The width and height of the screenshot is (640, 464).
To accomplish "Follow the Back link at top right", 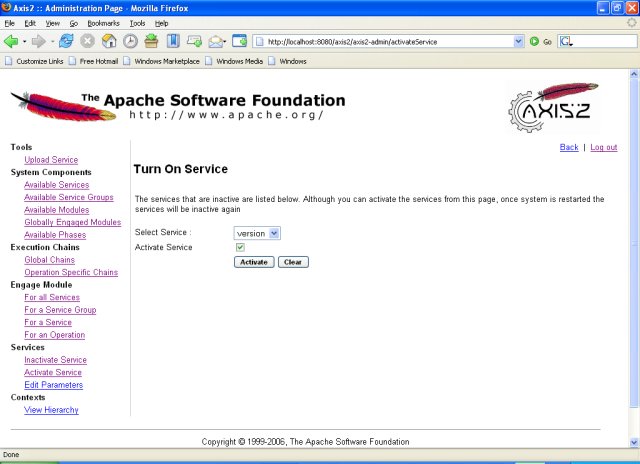I will [569, 147].
